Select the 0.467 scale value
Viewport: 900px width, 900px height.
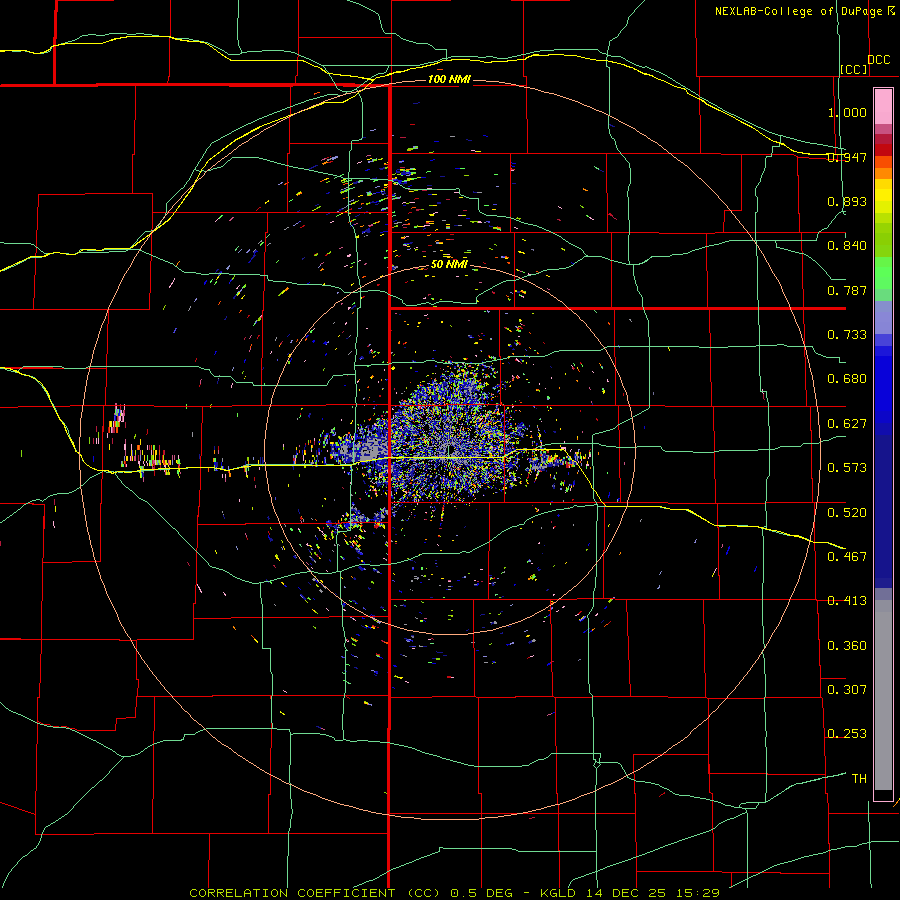pyautogui.click(x=847, y=557)
